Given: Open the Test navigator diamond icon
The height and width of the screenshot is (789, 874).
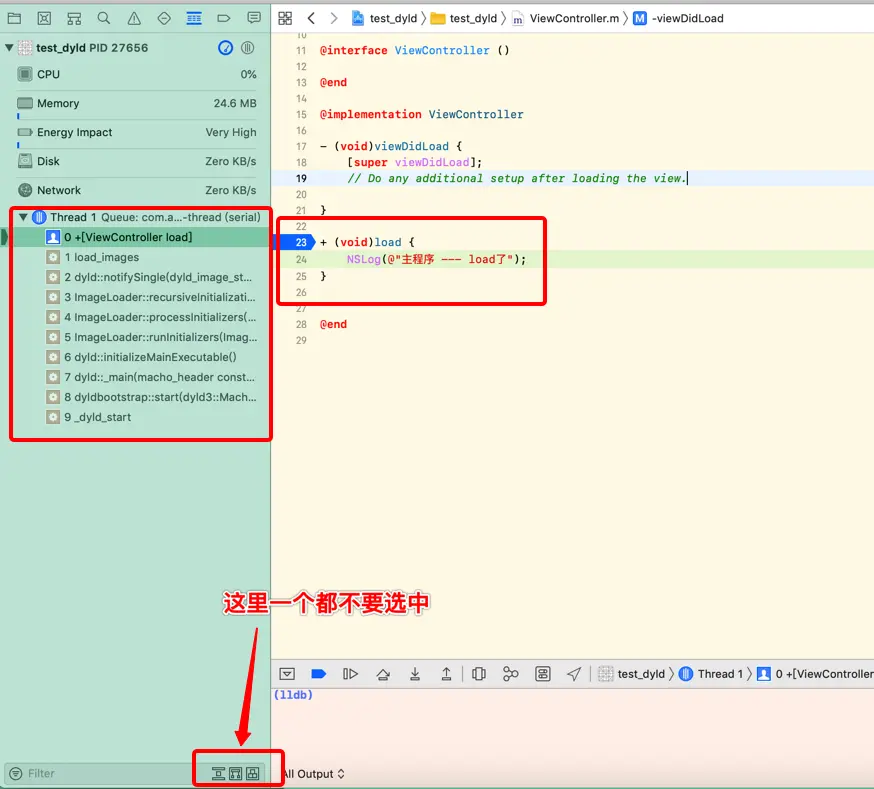Looking at the screenshot, I should point(164,18).
